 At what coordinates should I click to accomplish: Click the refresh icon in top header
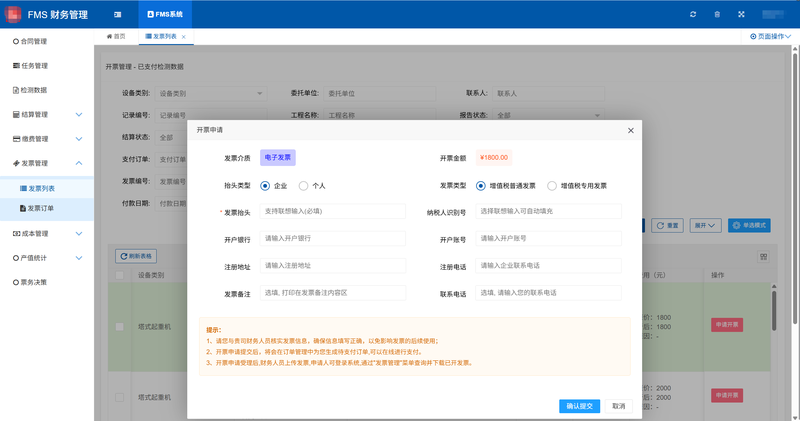coord(693,14)
